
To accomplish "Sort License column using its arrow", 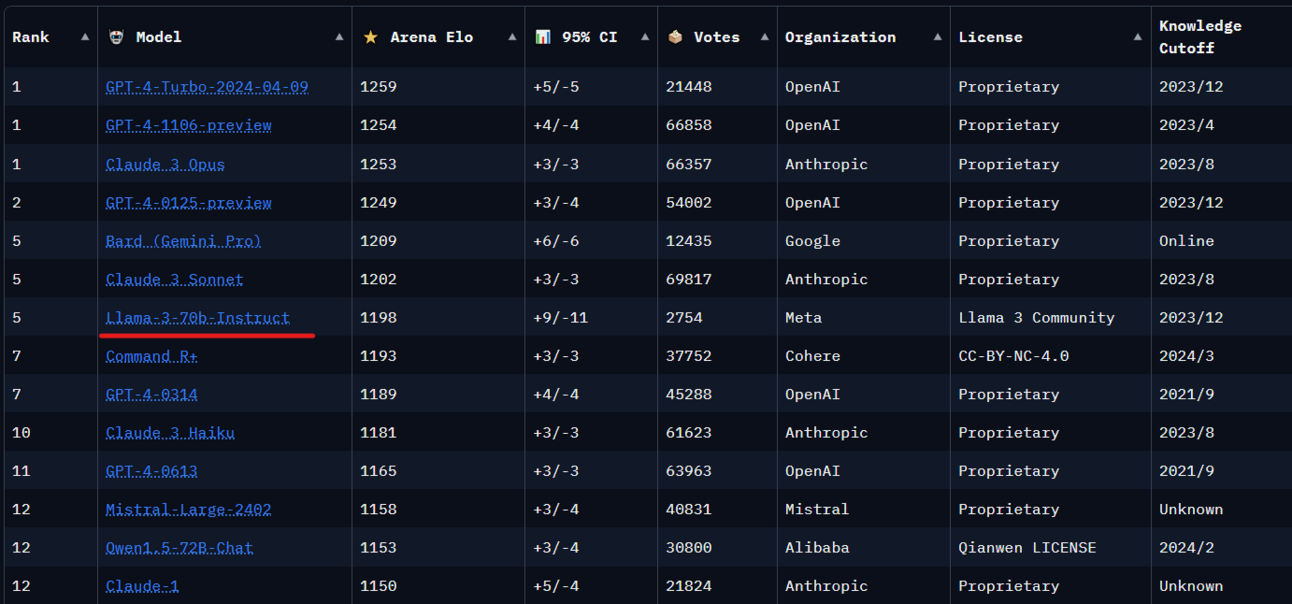I will [x=1137, y=37].
